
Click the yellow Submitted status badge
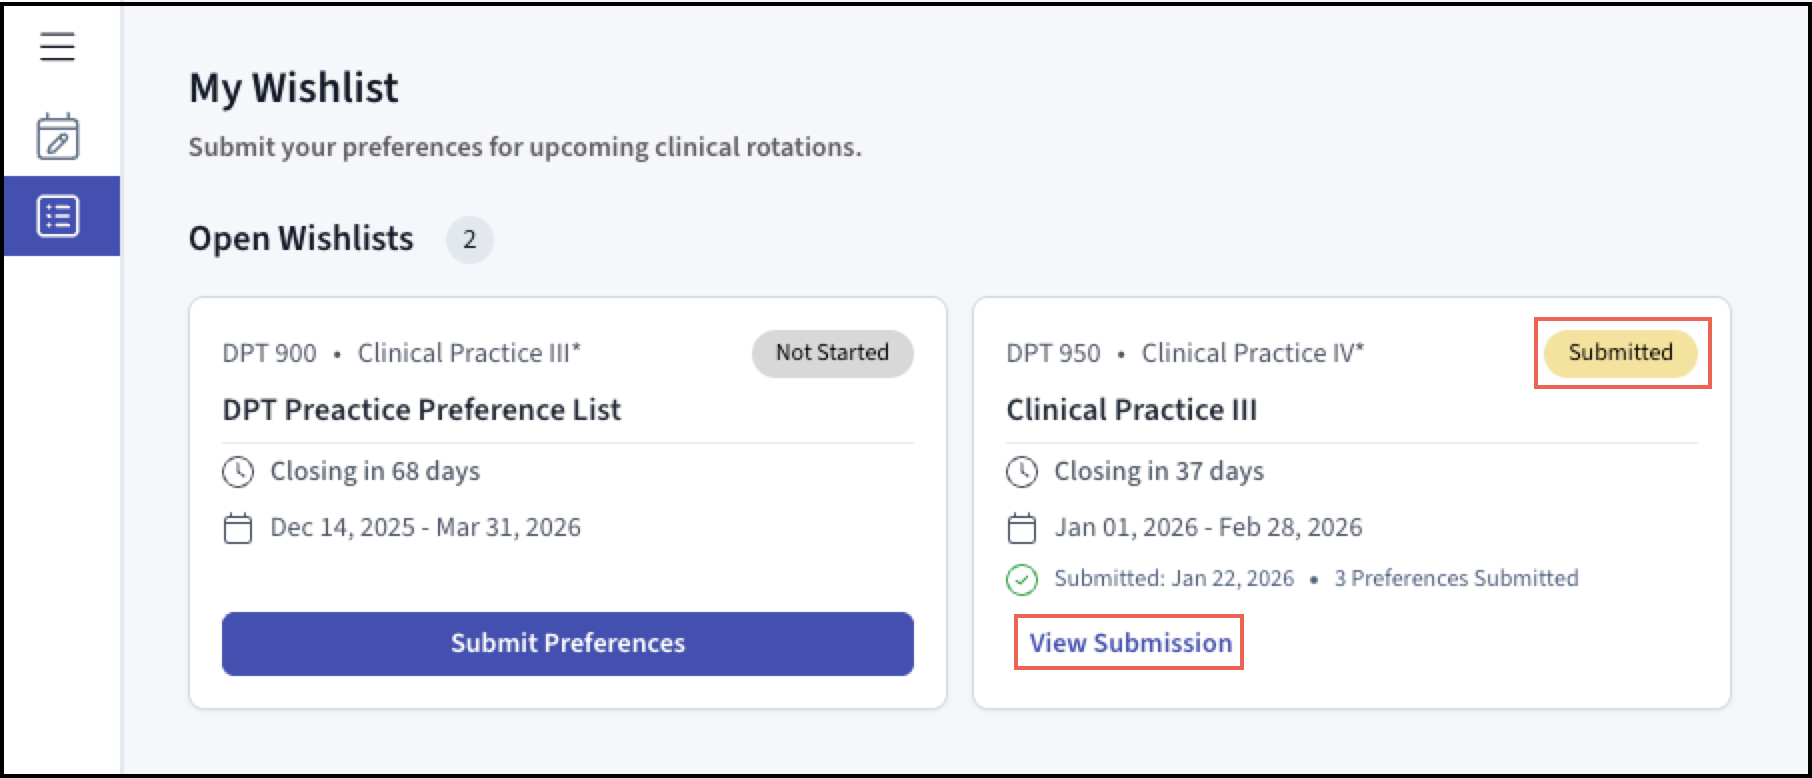[1620, 353]
